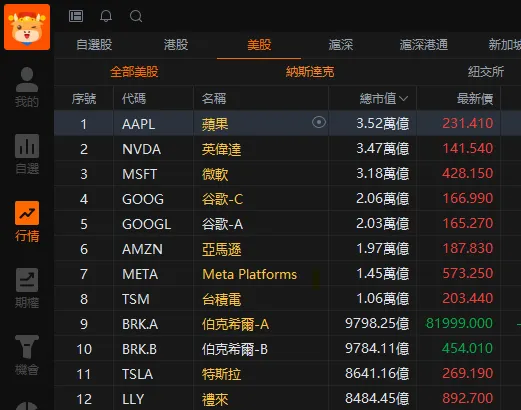521x410 pixels.
Task: Click the 序號 column header
Action: (x=84, y=99)
